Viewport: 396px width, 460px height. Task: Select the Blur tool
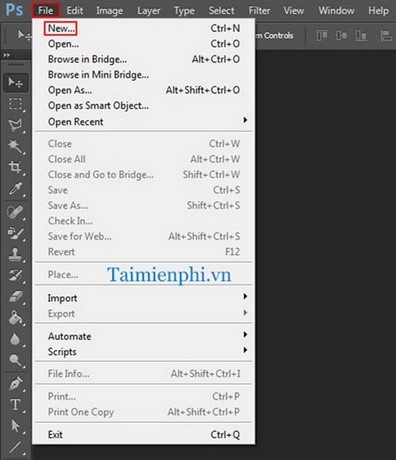tap(15, 339)
